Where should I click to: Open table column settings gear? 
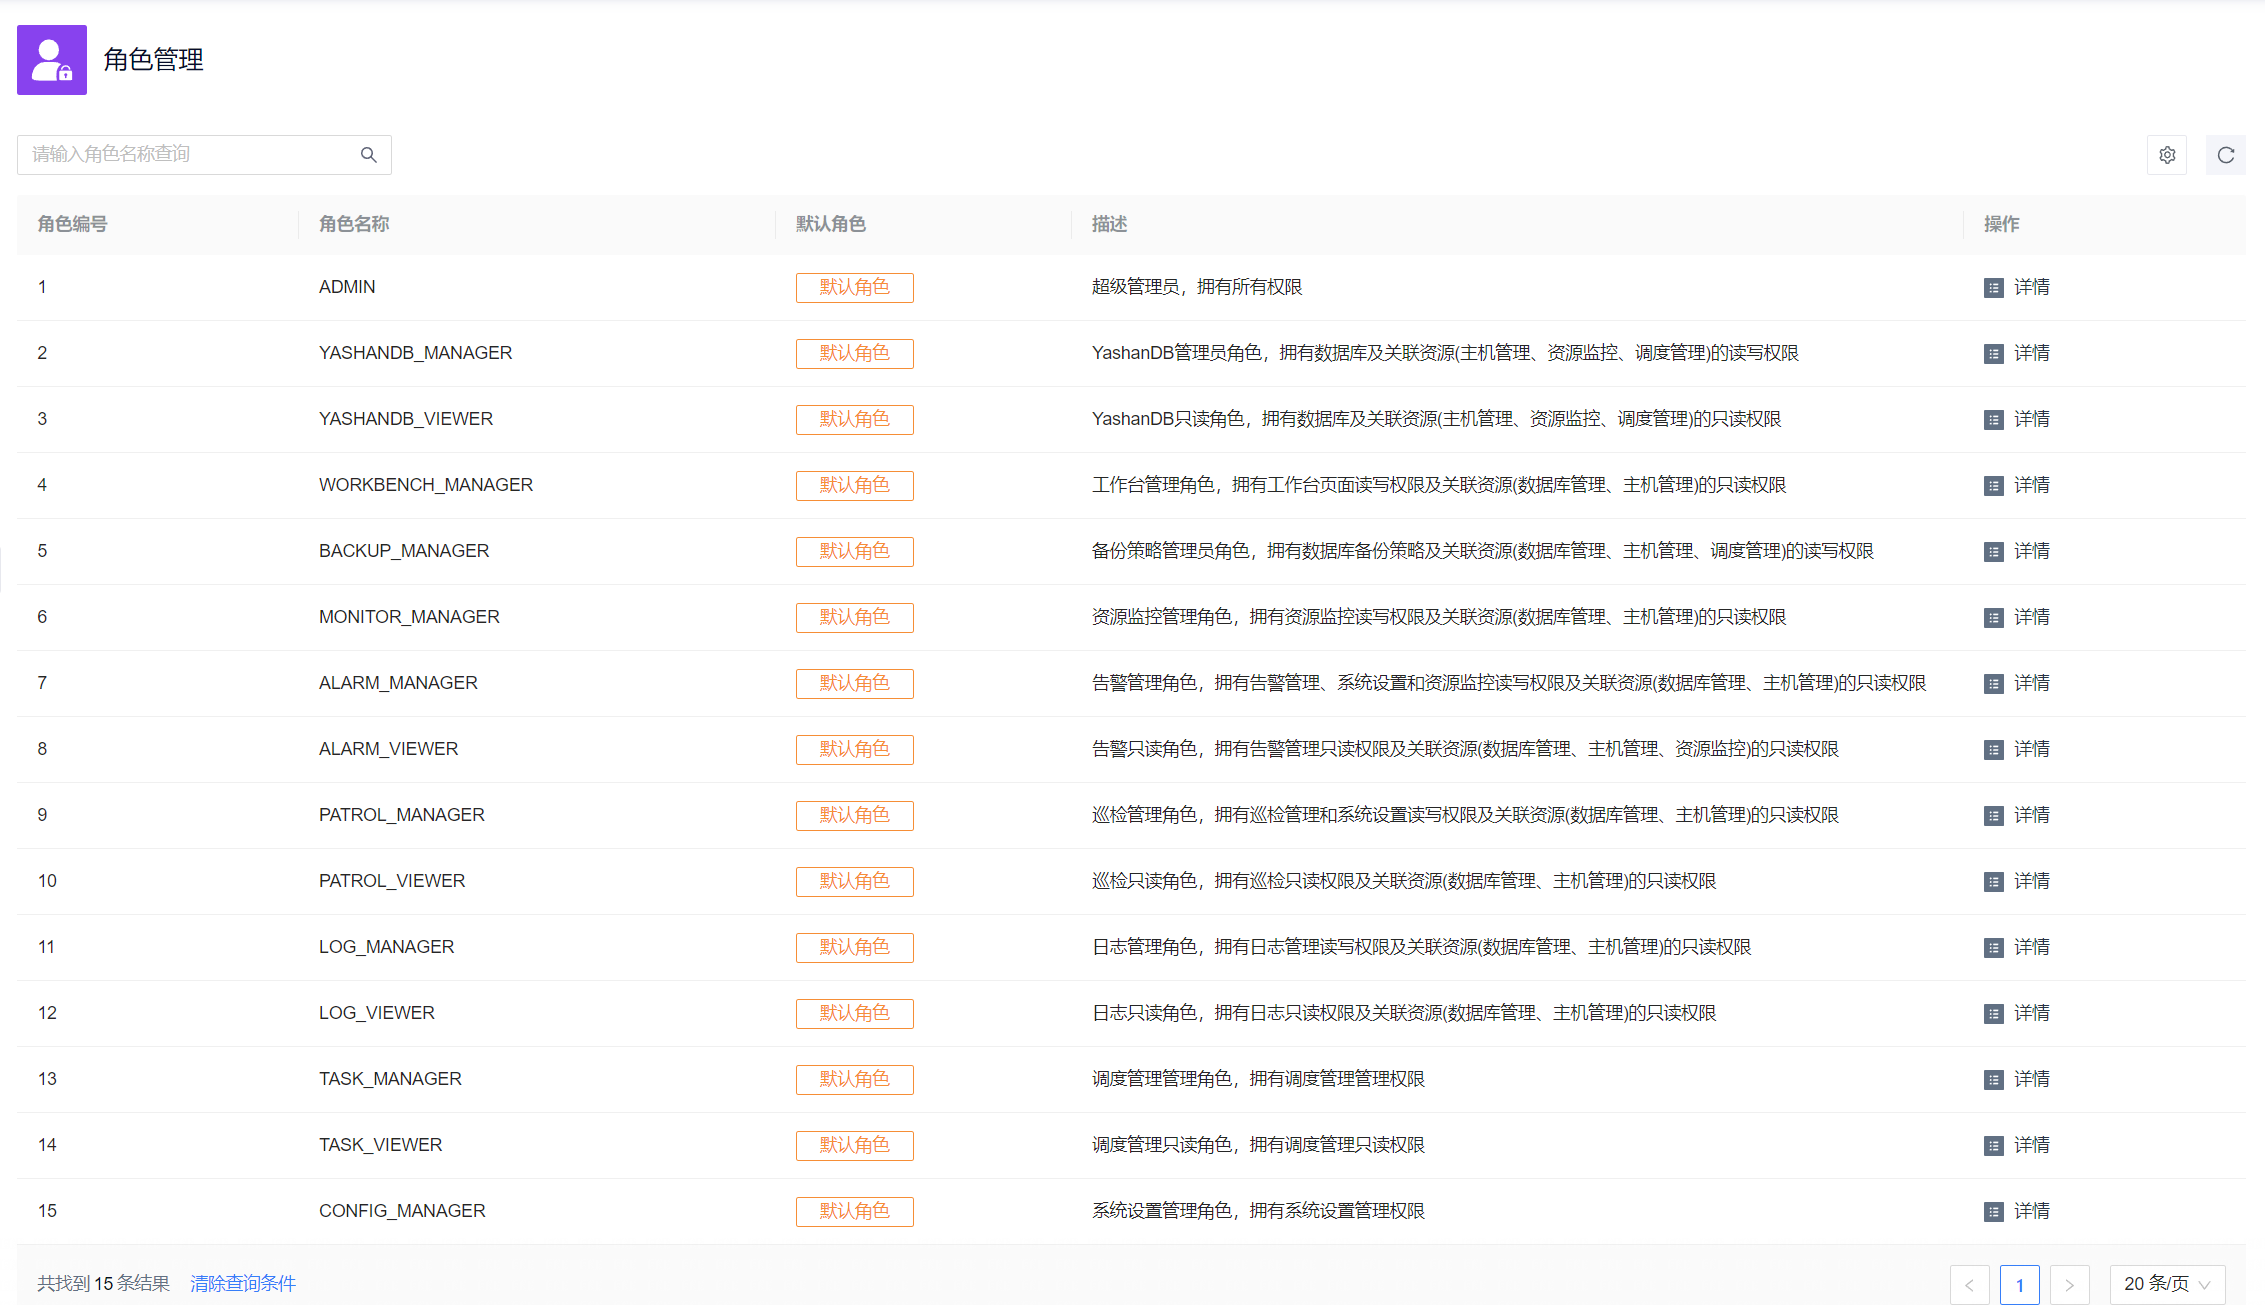tap(2166, 155)
